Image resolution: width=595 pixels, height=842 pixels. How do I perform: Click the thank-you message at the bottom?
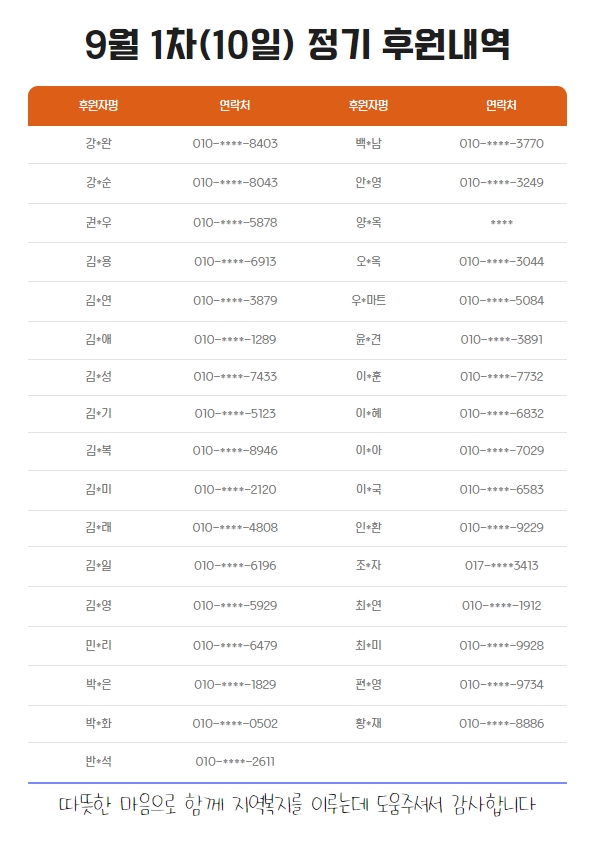[297, 805]
